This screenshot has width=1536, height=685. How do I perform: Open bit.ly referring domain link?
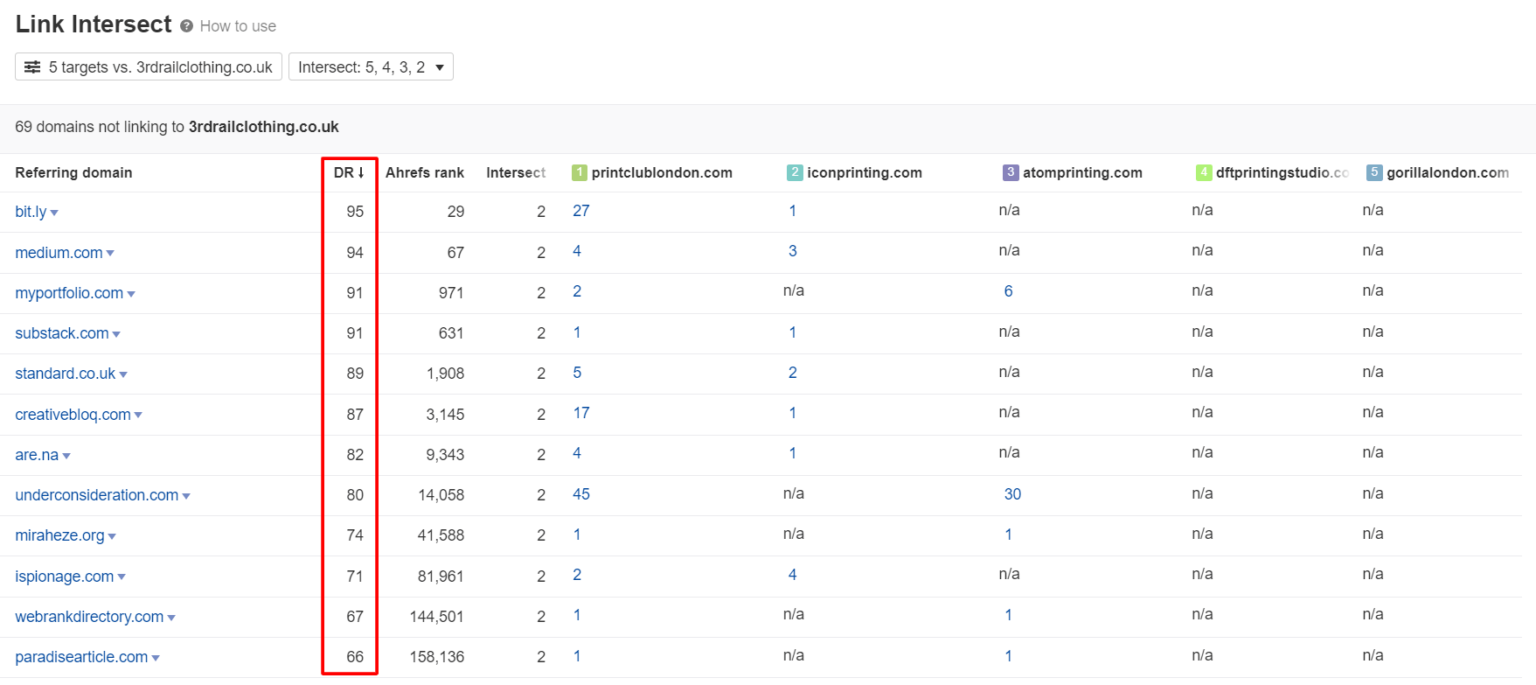point(30,212)
